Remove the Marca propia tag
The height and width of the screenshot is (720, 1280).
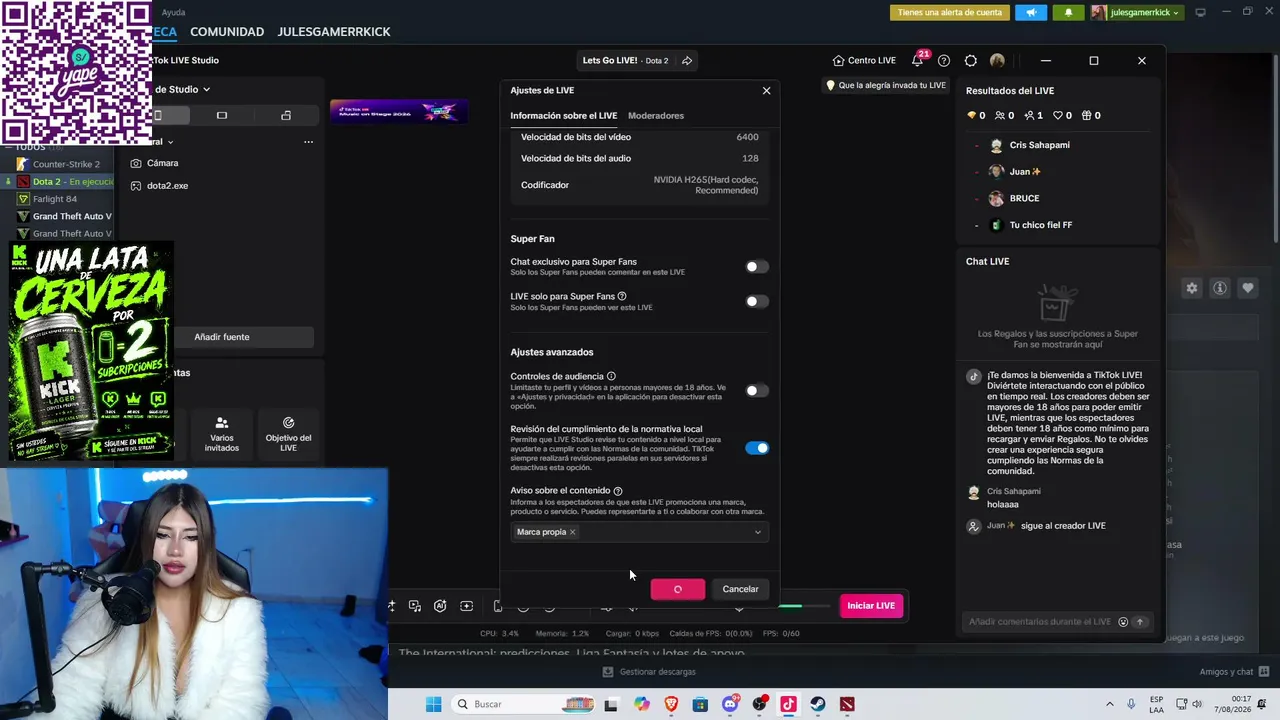(572, 532)
